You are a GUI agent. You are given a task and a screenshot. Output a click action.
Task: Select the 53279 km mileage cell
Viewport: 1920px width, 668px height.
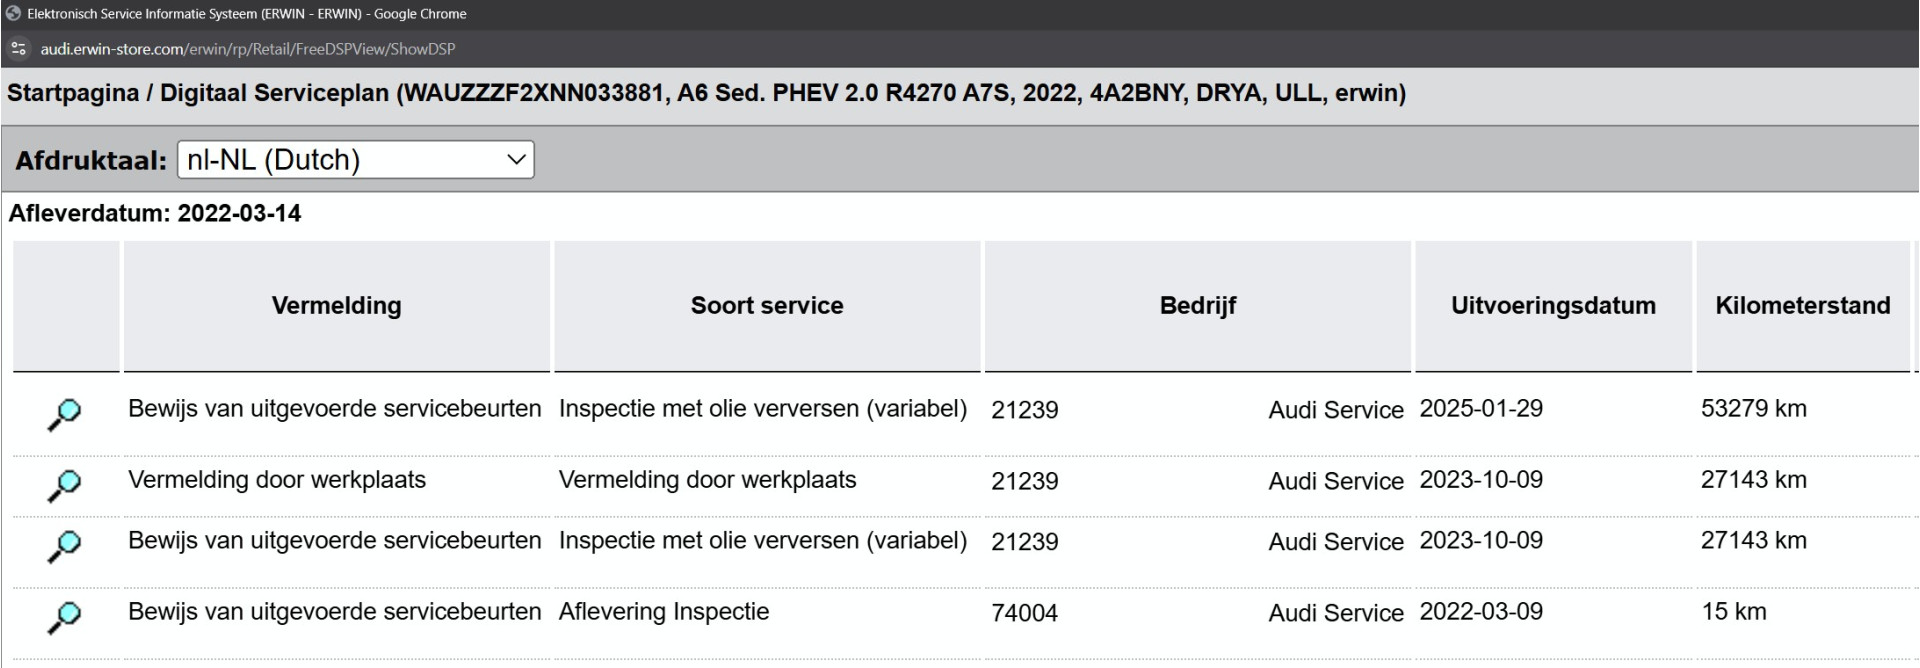pos(1754,409)
